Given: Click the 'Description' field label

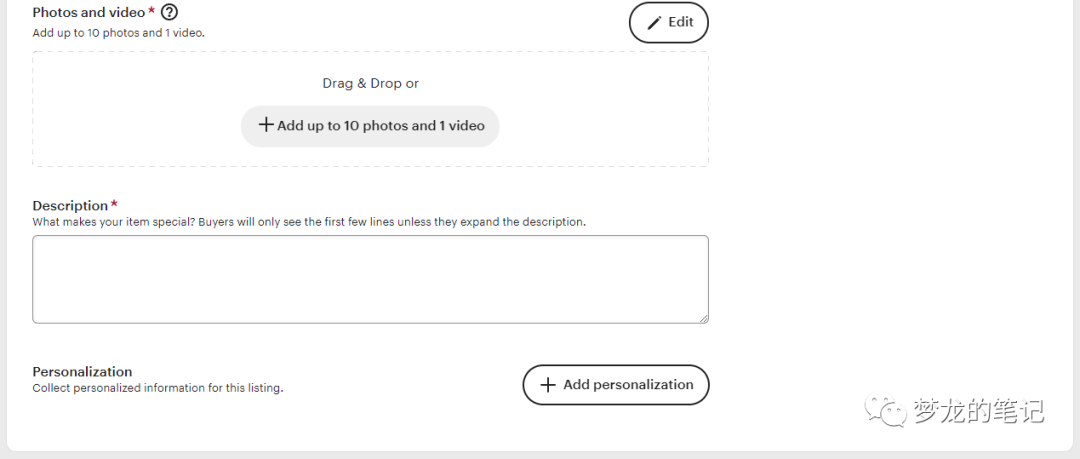Looking at the screenshot, I should point(70,206).
